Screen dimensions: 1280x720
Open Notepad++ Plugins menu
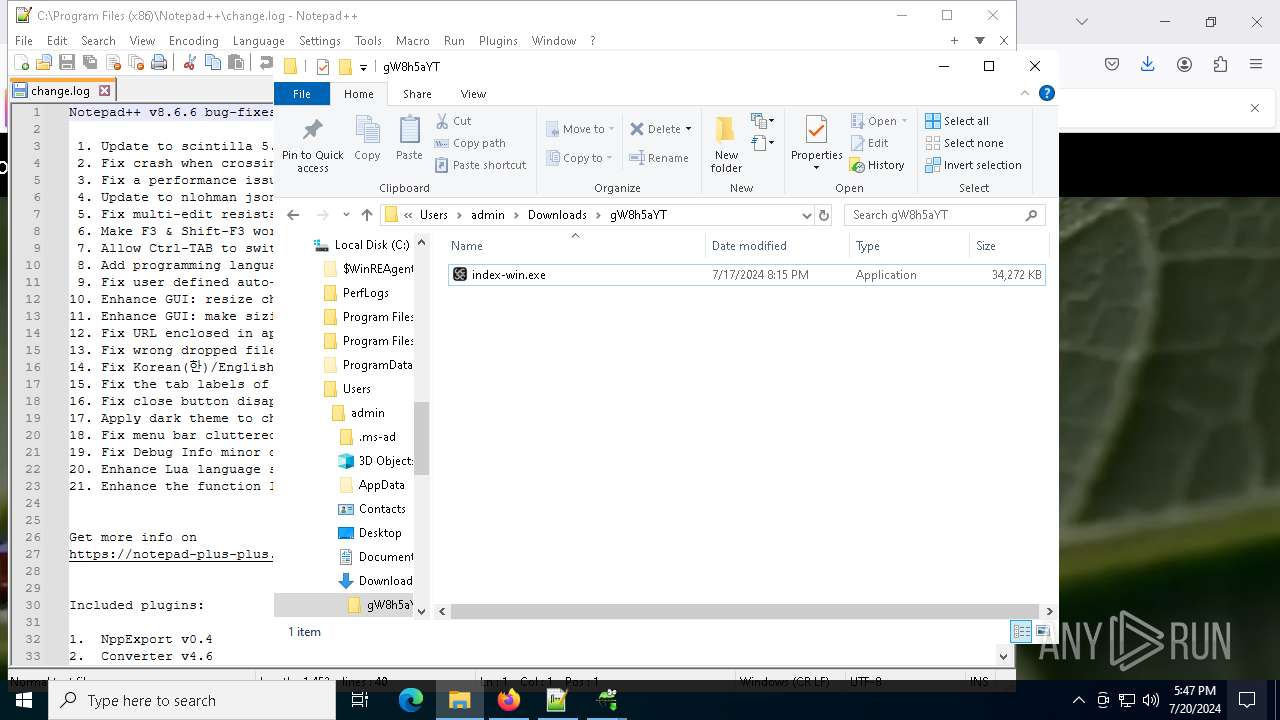[x=498, y=41]
